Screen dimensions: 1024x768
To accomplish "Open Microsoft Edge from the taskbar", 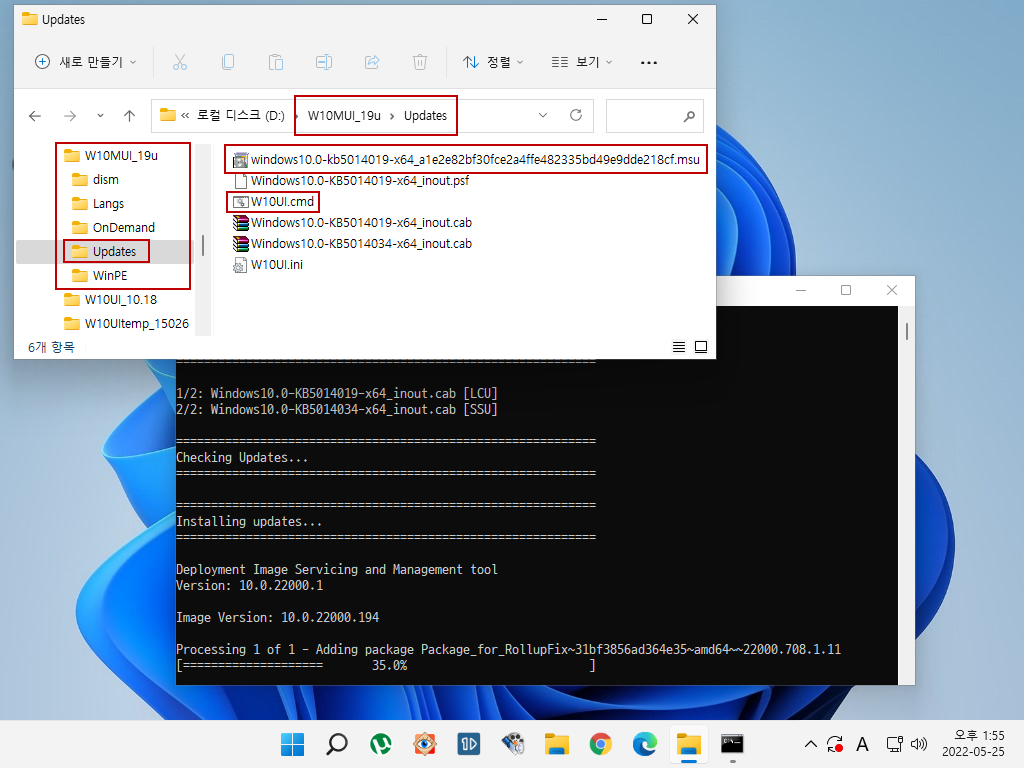I will (x=645, y=744).
